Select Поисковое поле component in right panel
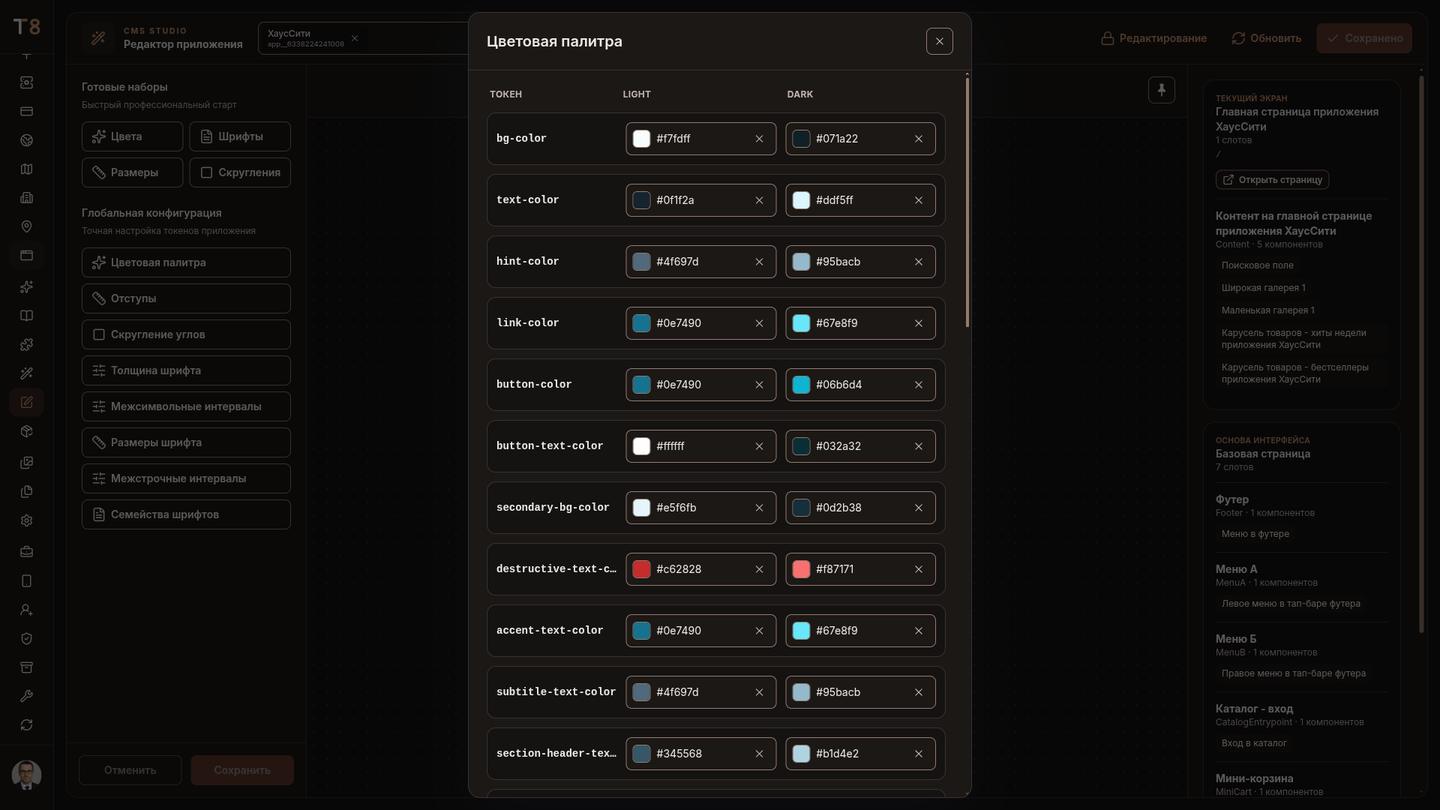The width and height of the screenshot is (1440, 810). pyautogui.click(x=1257, y=266)
